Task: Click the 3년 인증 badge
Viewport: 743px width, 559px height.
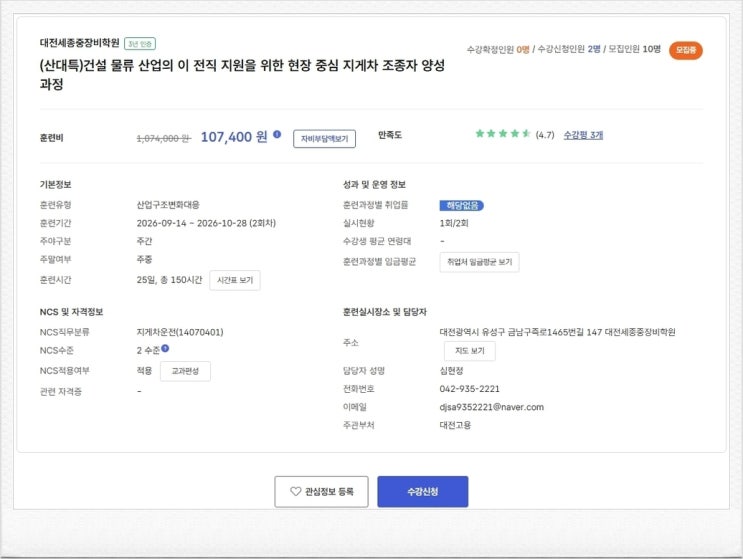Action: [x=140, y=44]
